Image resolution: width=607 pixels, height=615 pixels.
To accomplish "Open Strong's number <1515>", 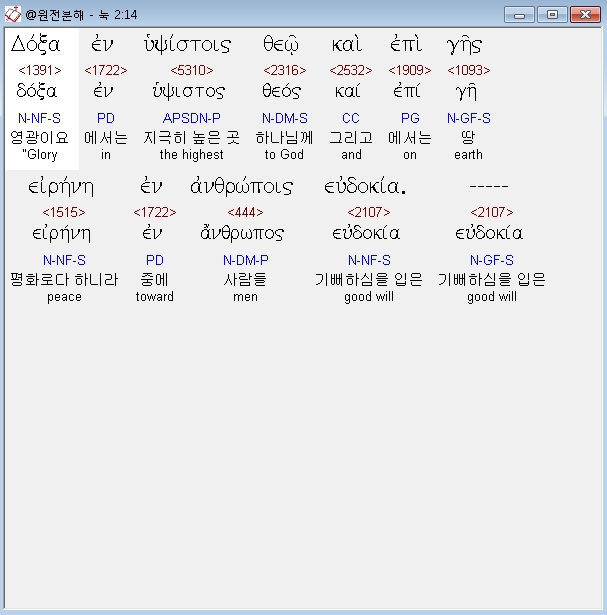I will (x=64, y=212).
